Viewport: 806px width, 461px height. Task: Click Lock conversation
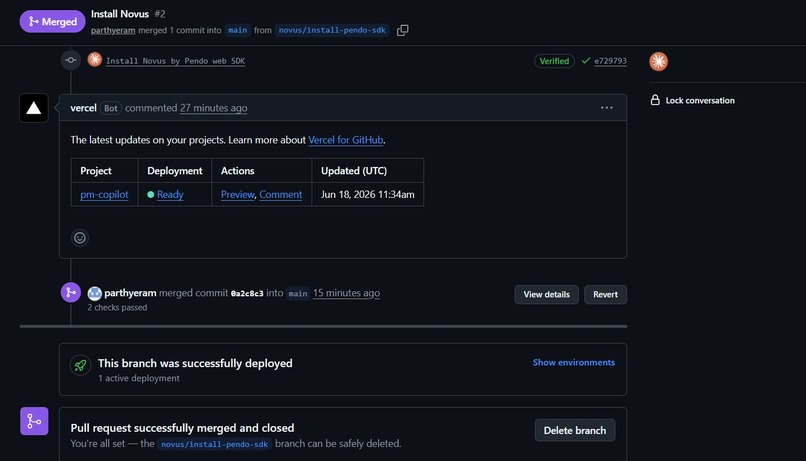click(700, 100)
